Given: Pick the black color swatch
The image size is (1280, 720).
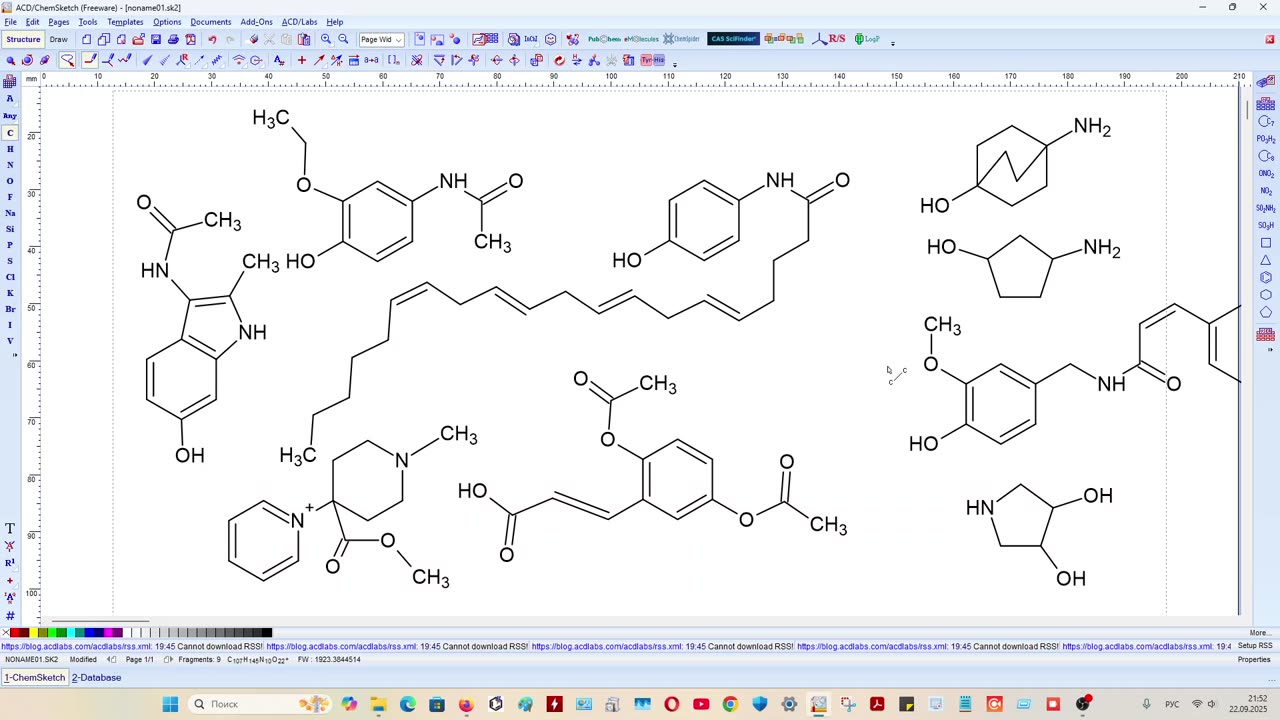Looking at the screenshot, I should [267, 633].
